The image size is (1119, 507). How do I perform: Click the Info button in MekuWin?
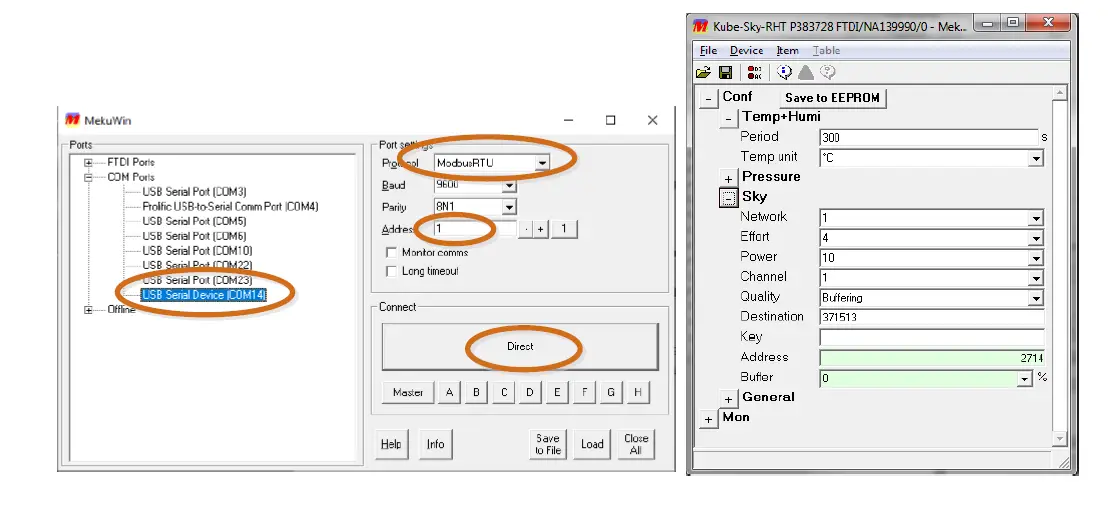click(435, 444)
